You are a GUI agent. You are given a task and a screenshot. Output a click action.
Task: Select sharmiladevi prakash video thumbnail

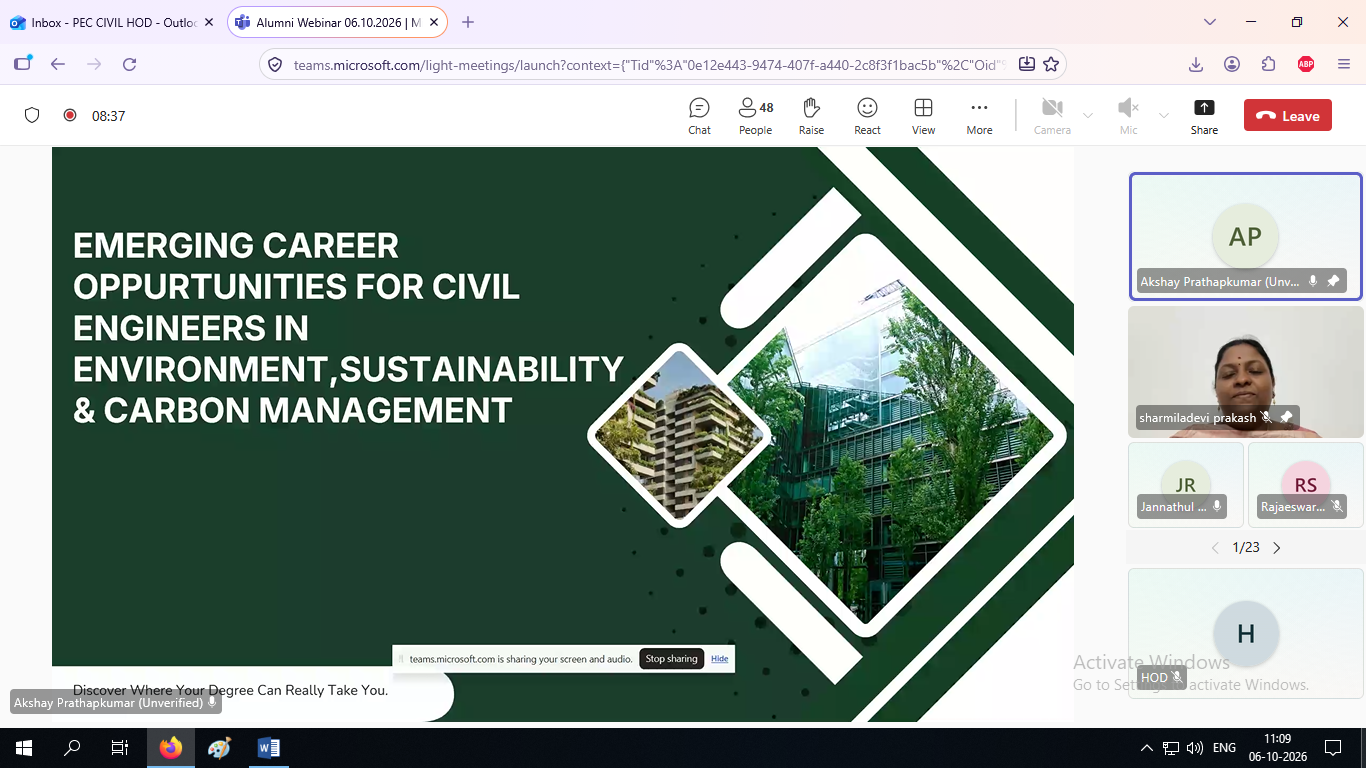[x=1246, y=372]
